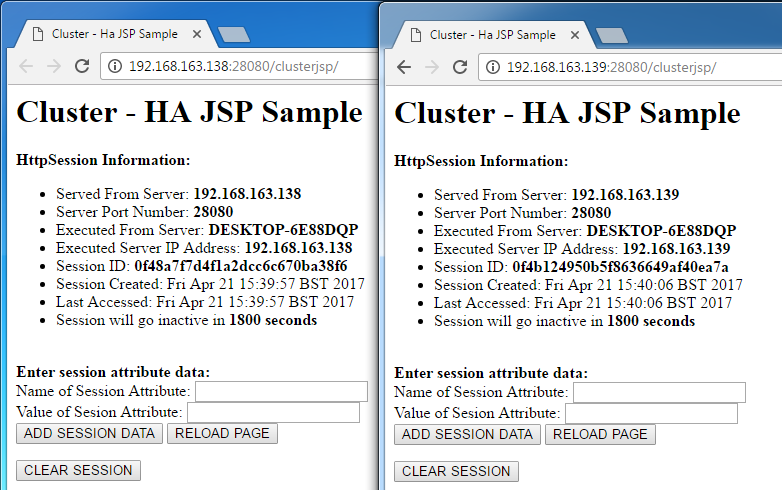Image resolution: width=782 pixels, height=490 pixels.
Task: Focus the Name of Session Attribute field in the left page
Action: tap(281, 391)
